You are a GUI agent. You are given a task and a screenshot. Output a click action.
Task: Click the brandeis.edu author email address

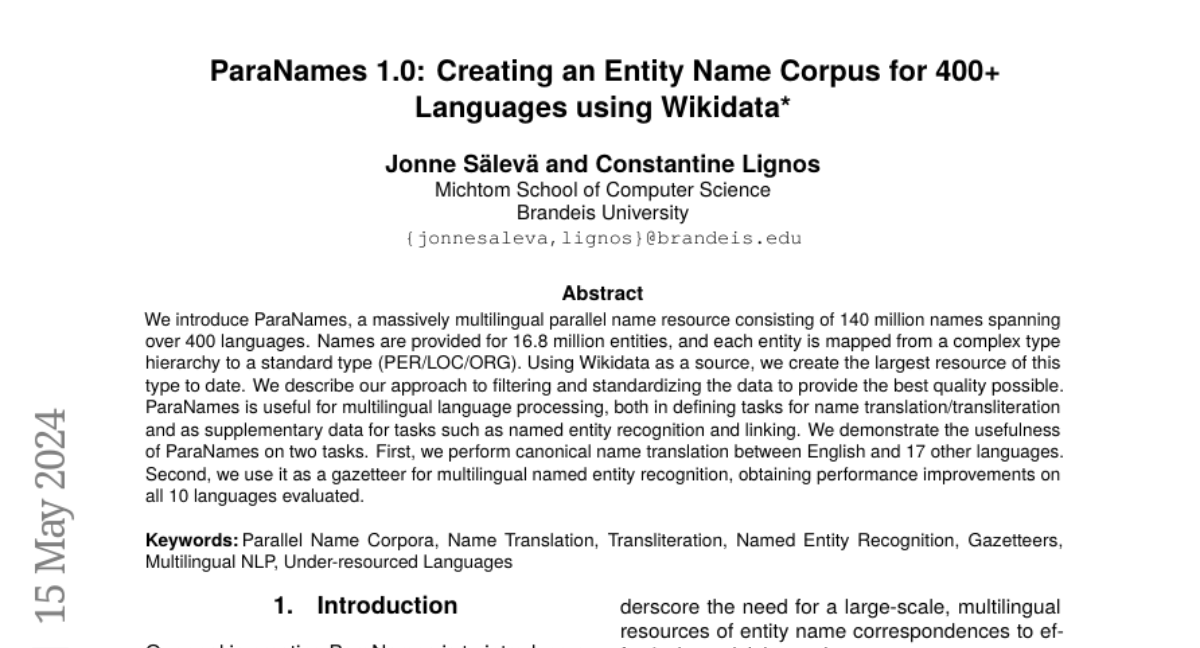pyautogui.click(x=602, y=238)
